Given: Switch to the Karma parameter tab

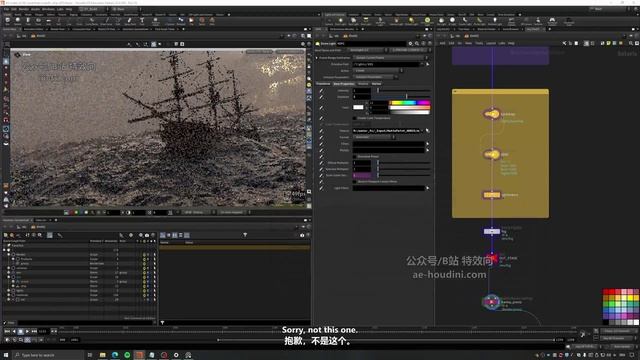Looking at the screenshot, I should point(376,84).
